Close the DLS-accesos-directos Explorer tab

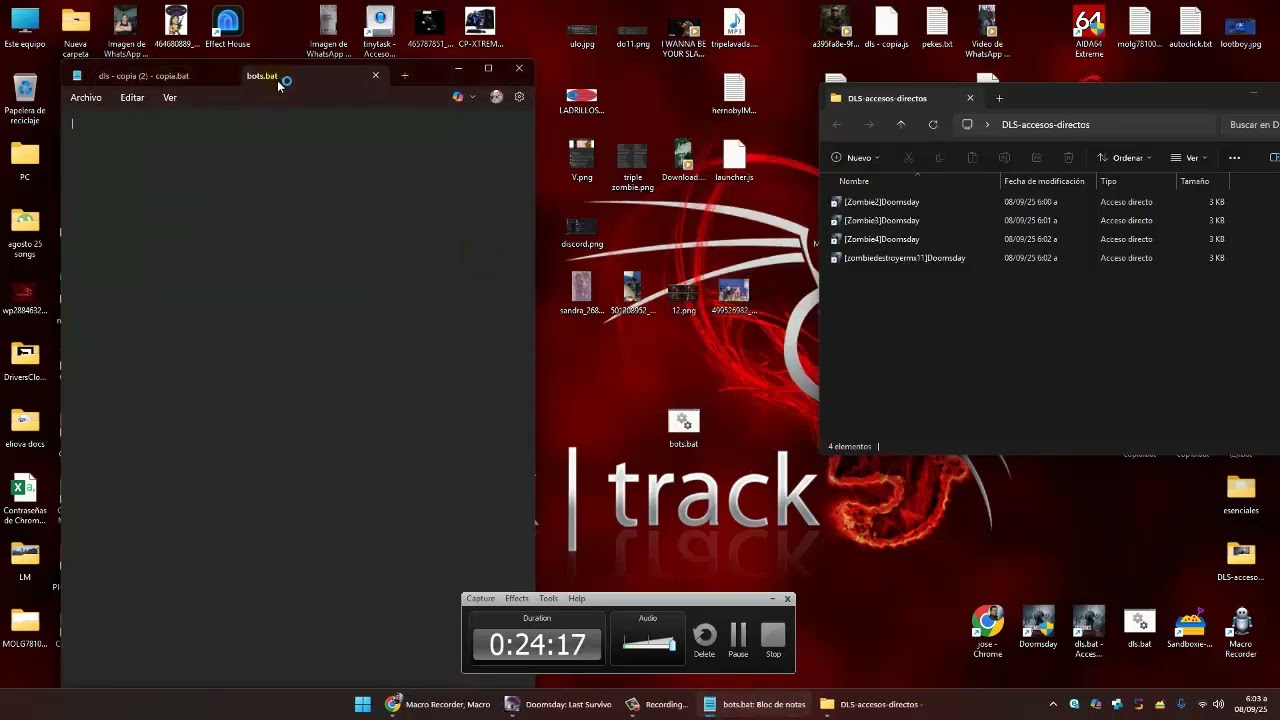tap(970, 98)
